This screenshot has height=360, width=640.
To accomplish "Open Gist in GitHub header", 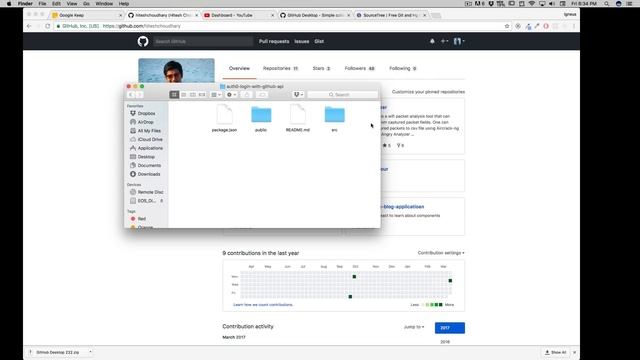I will click(x=319, y=41).
